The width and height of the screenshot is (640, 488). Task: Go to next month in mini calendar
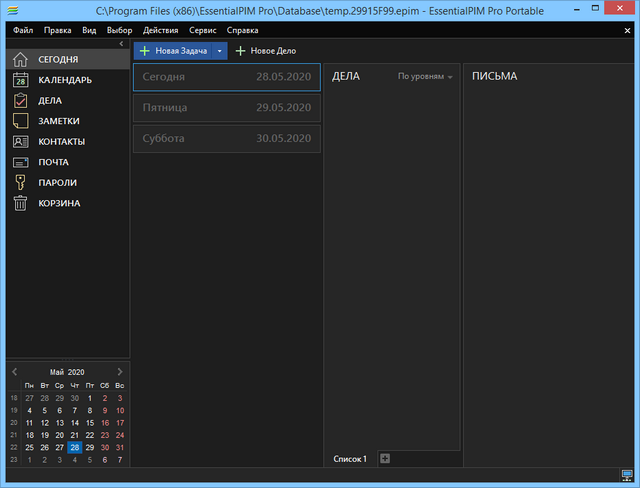click(x=120, y=371)
